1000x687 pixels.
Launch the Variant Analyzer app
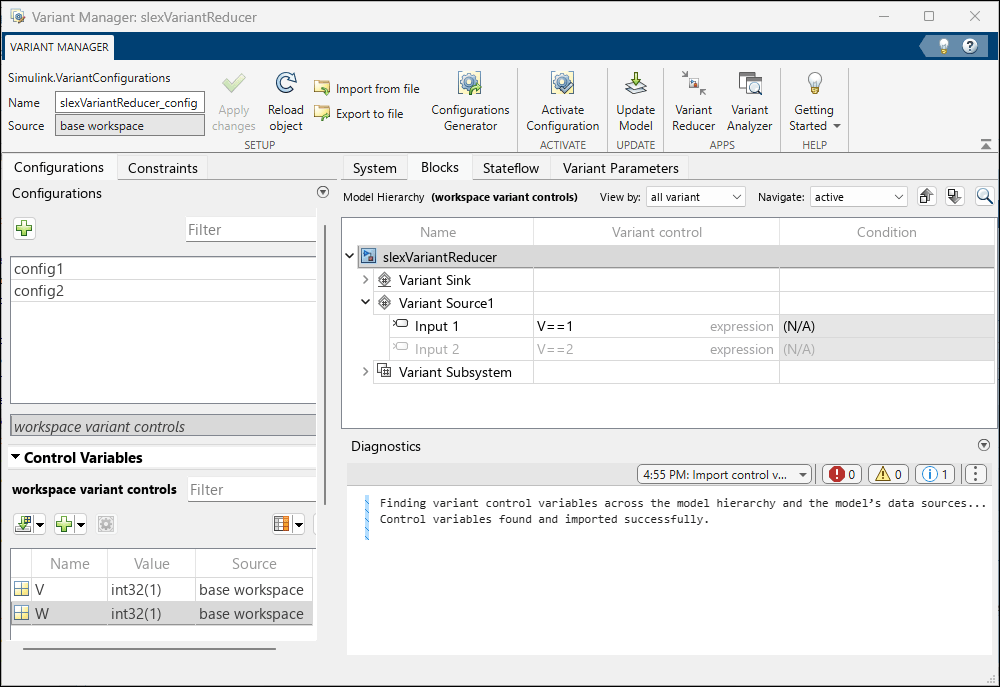tap(749, 101)
